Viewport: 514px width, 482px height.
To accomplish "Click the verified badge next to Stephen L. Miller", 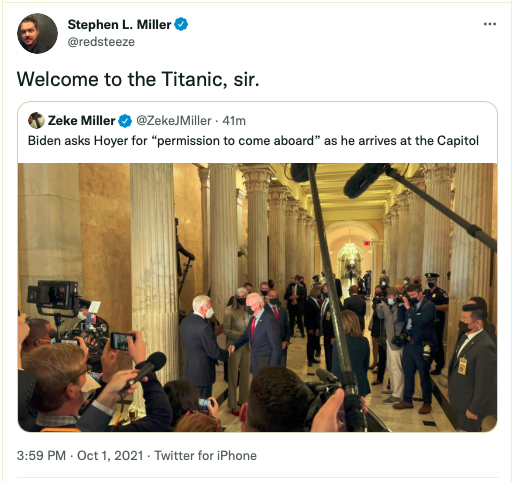I will [181, 24].
